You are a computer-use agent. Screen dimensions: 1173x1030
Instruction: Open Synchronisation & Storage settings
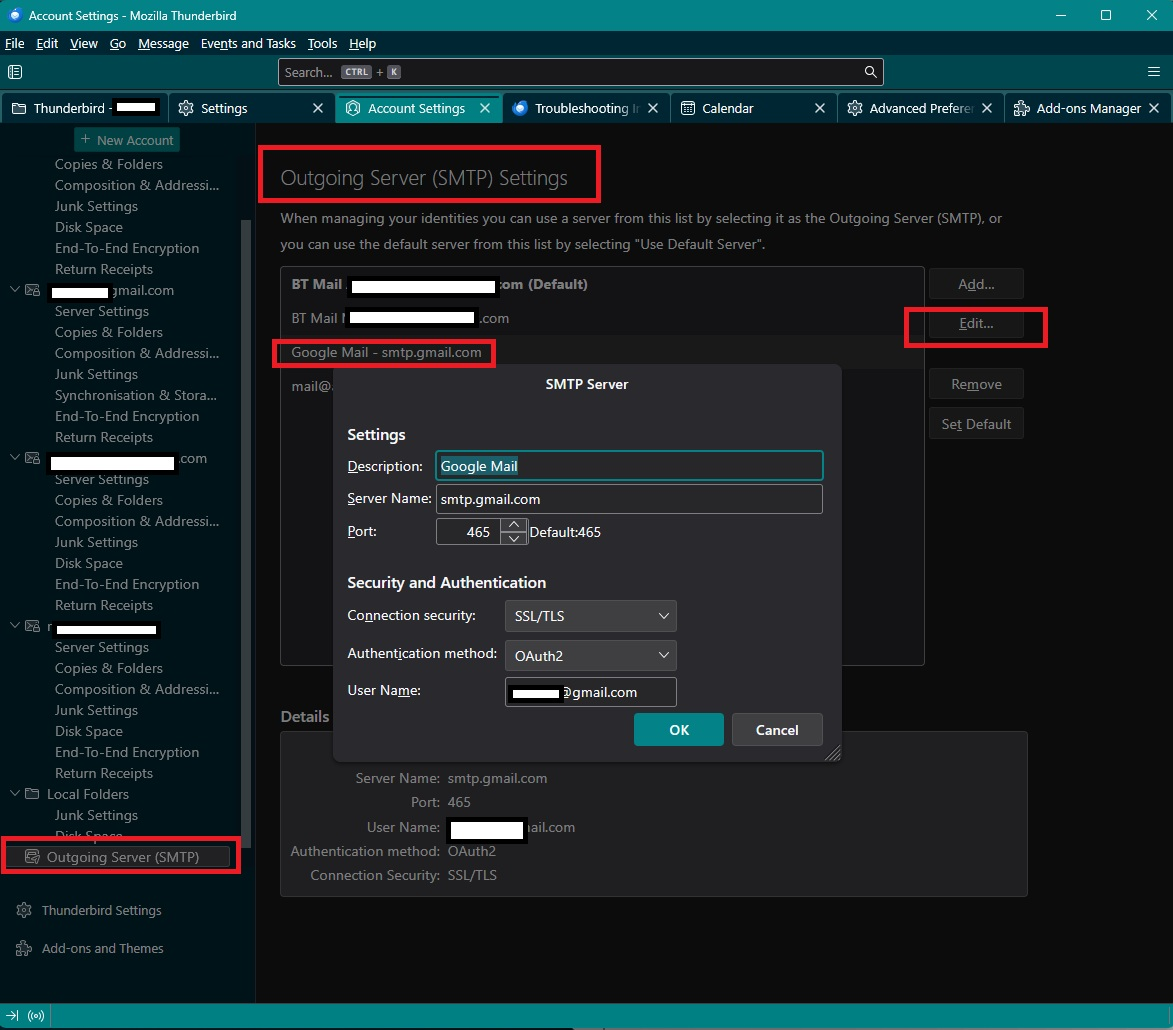point(135,395)
